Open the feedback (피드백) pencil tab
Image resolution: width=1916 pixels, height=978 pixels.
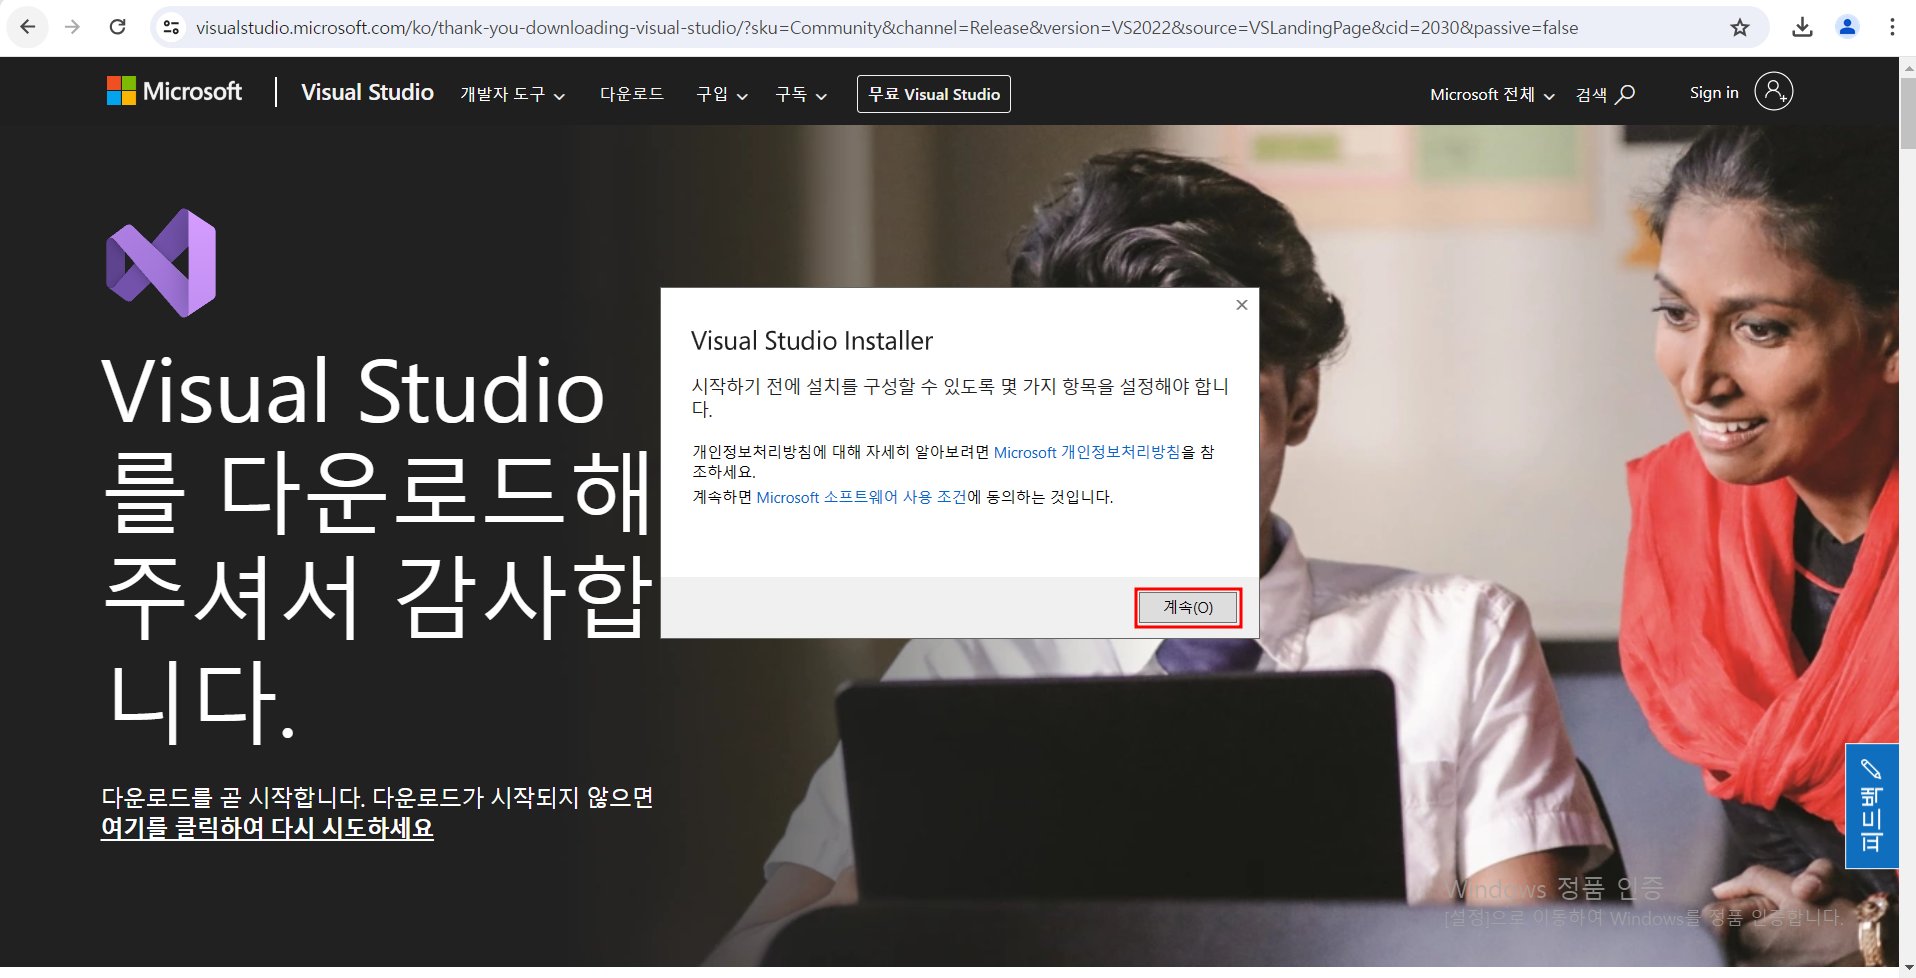pos(1871,806)
